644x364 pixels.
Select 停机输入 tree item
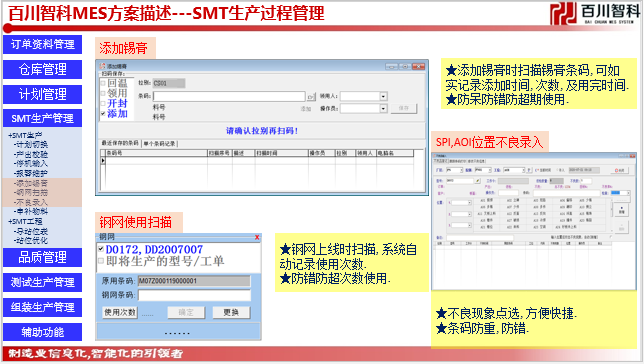tap(31, 164)
